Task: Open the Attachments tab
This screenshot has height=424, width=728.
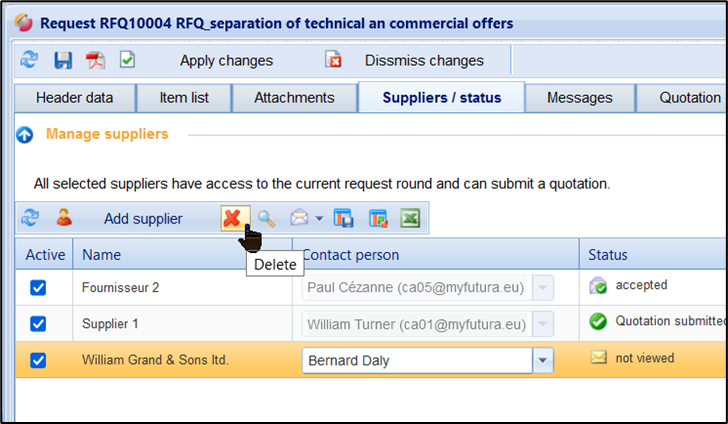Action: (x=294, y=98)
